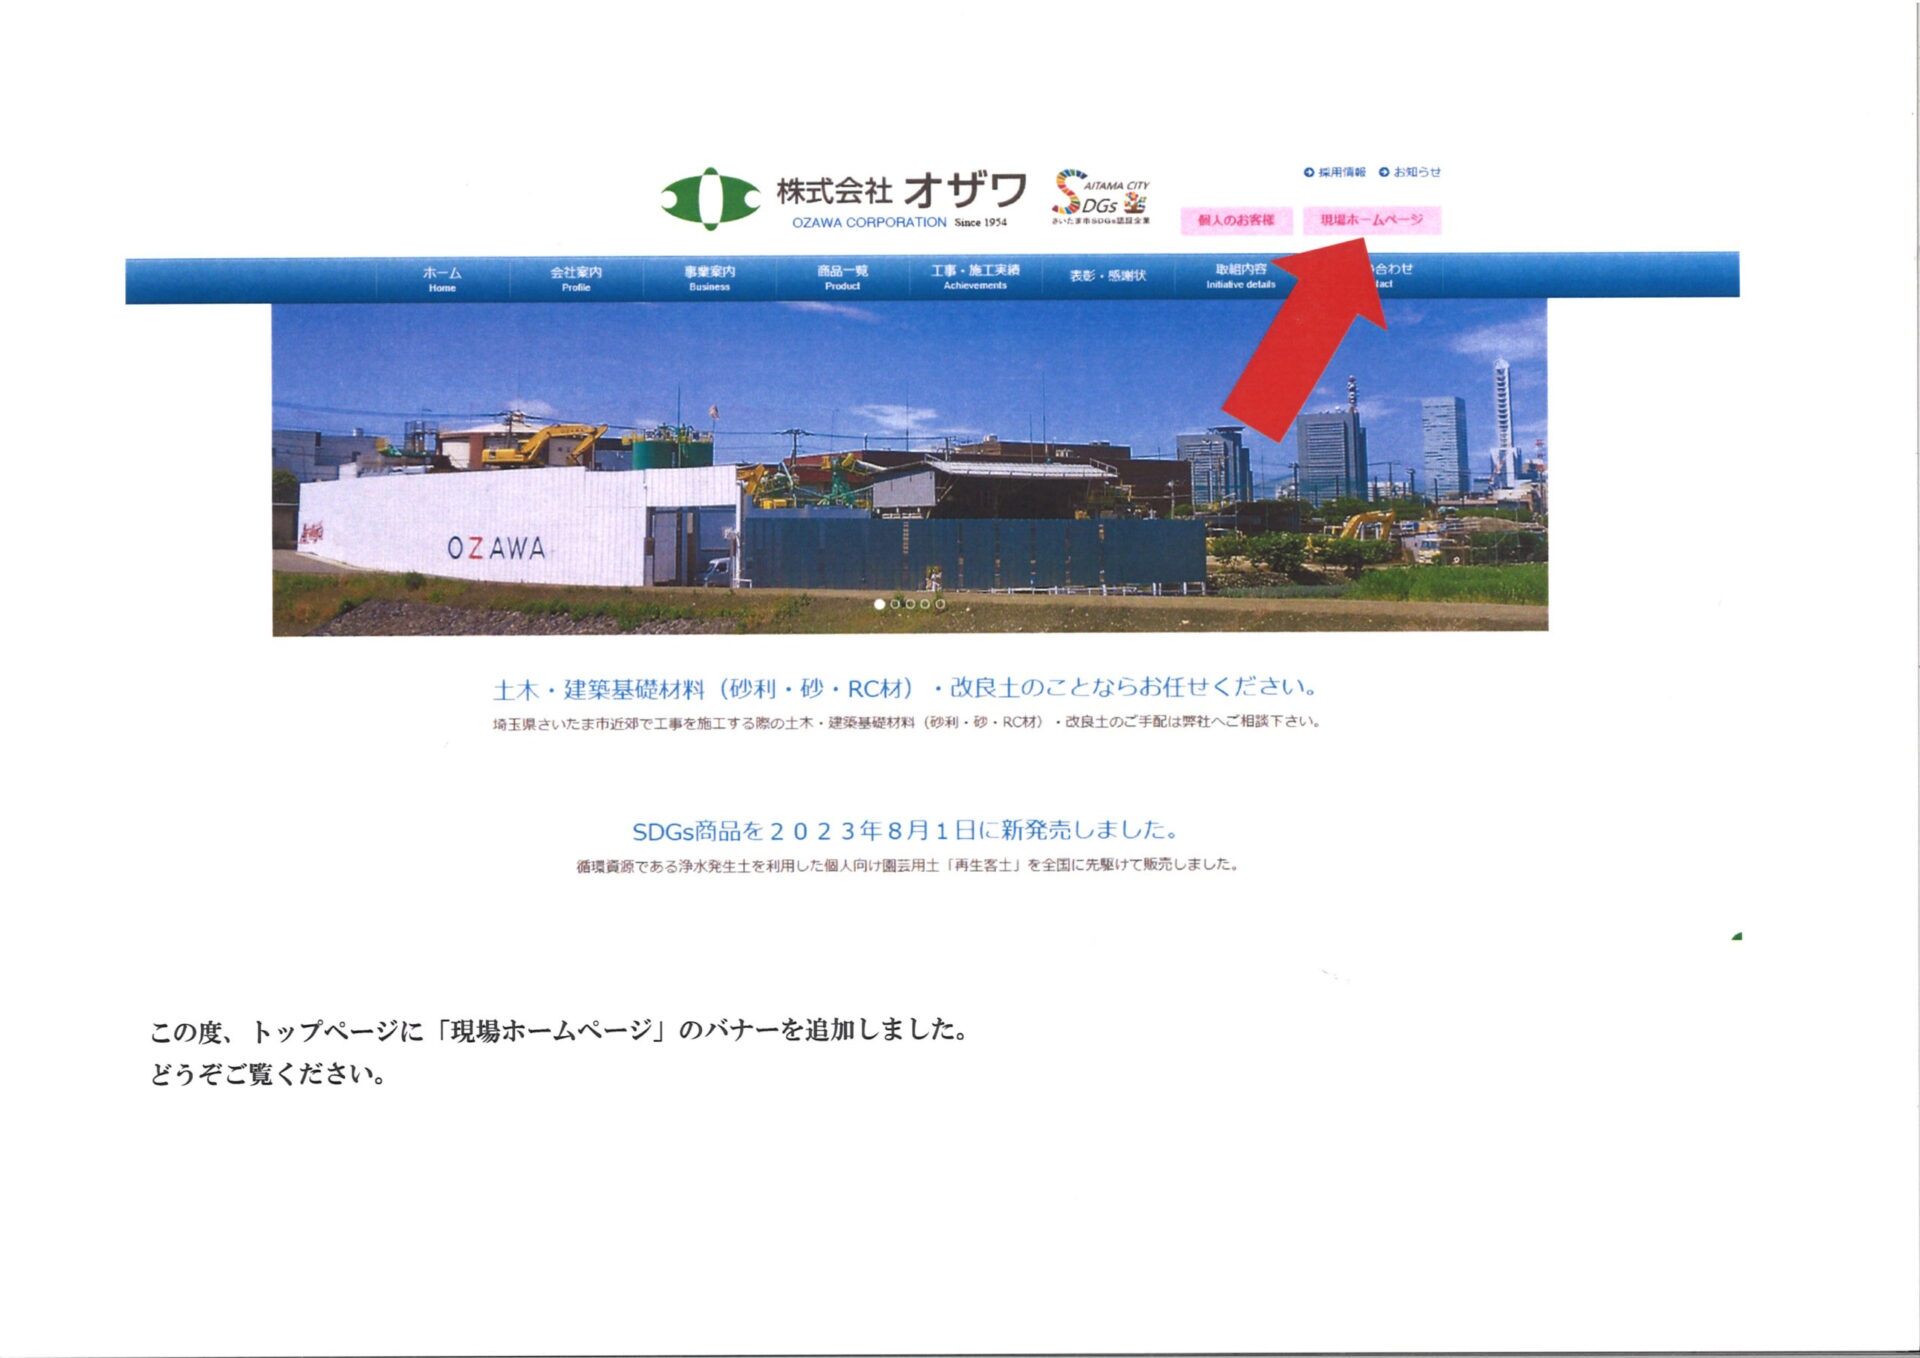Image resolution: width=1920 pixels, height=1358 pixels.
Task: Open 事業案内 Business menu item
Action: coord(709,277)
